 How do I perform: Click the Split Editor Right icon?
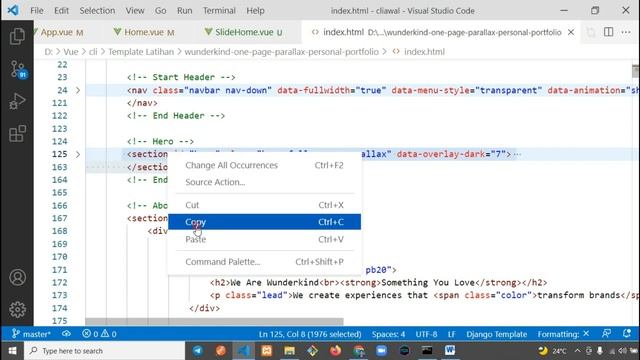[608, 32]
